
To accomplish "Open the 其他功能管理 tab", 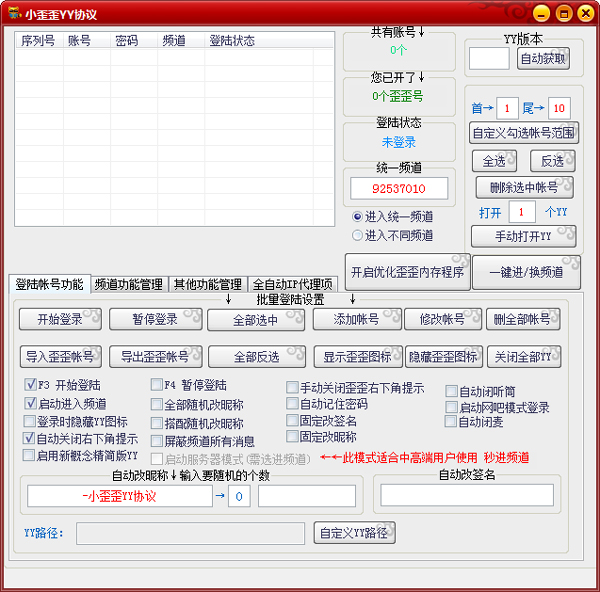I will (x=207, y=284).
